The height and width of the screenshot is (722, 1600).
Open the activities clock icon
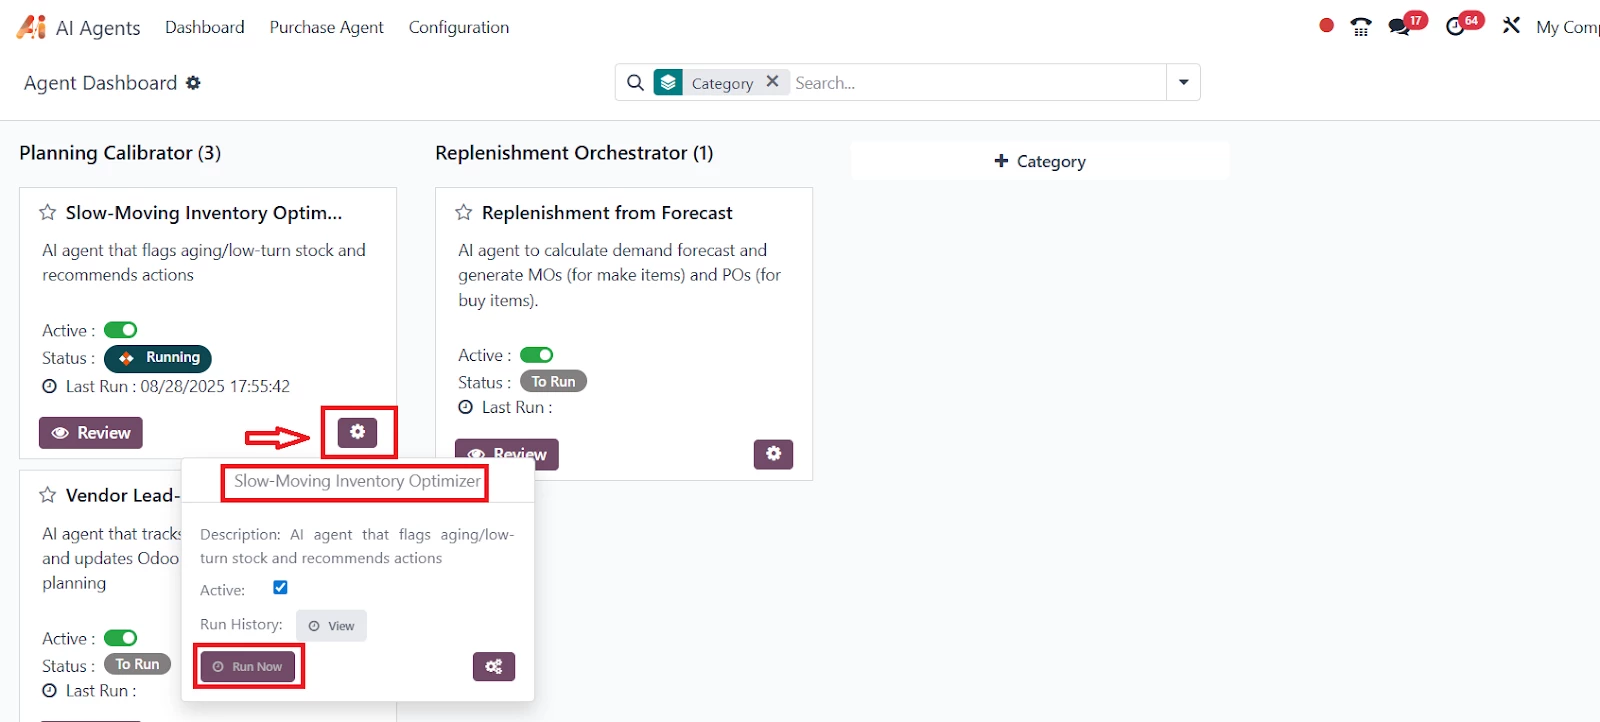click(x=1456, y=27)
